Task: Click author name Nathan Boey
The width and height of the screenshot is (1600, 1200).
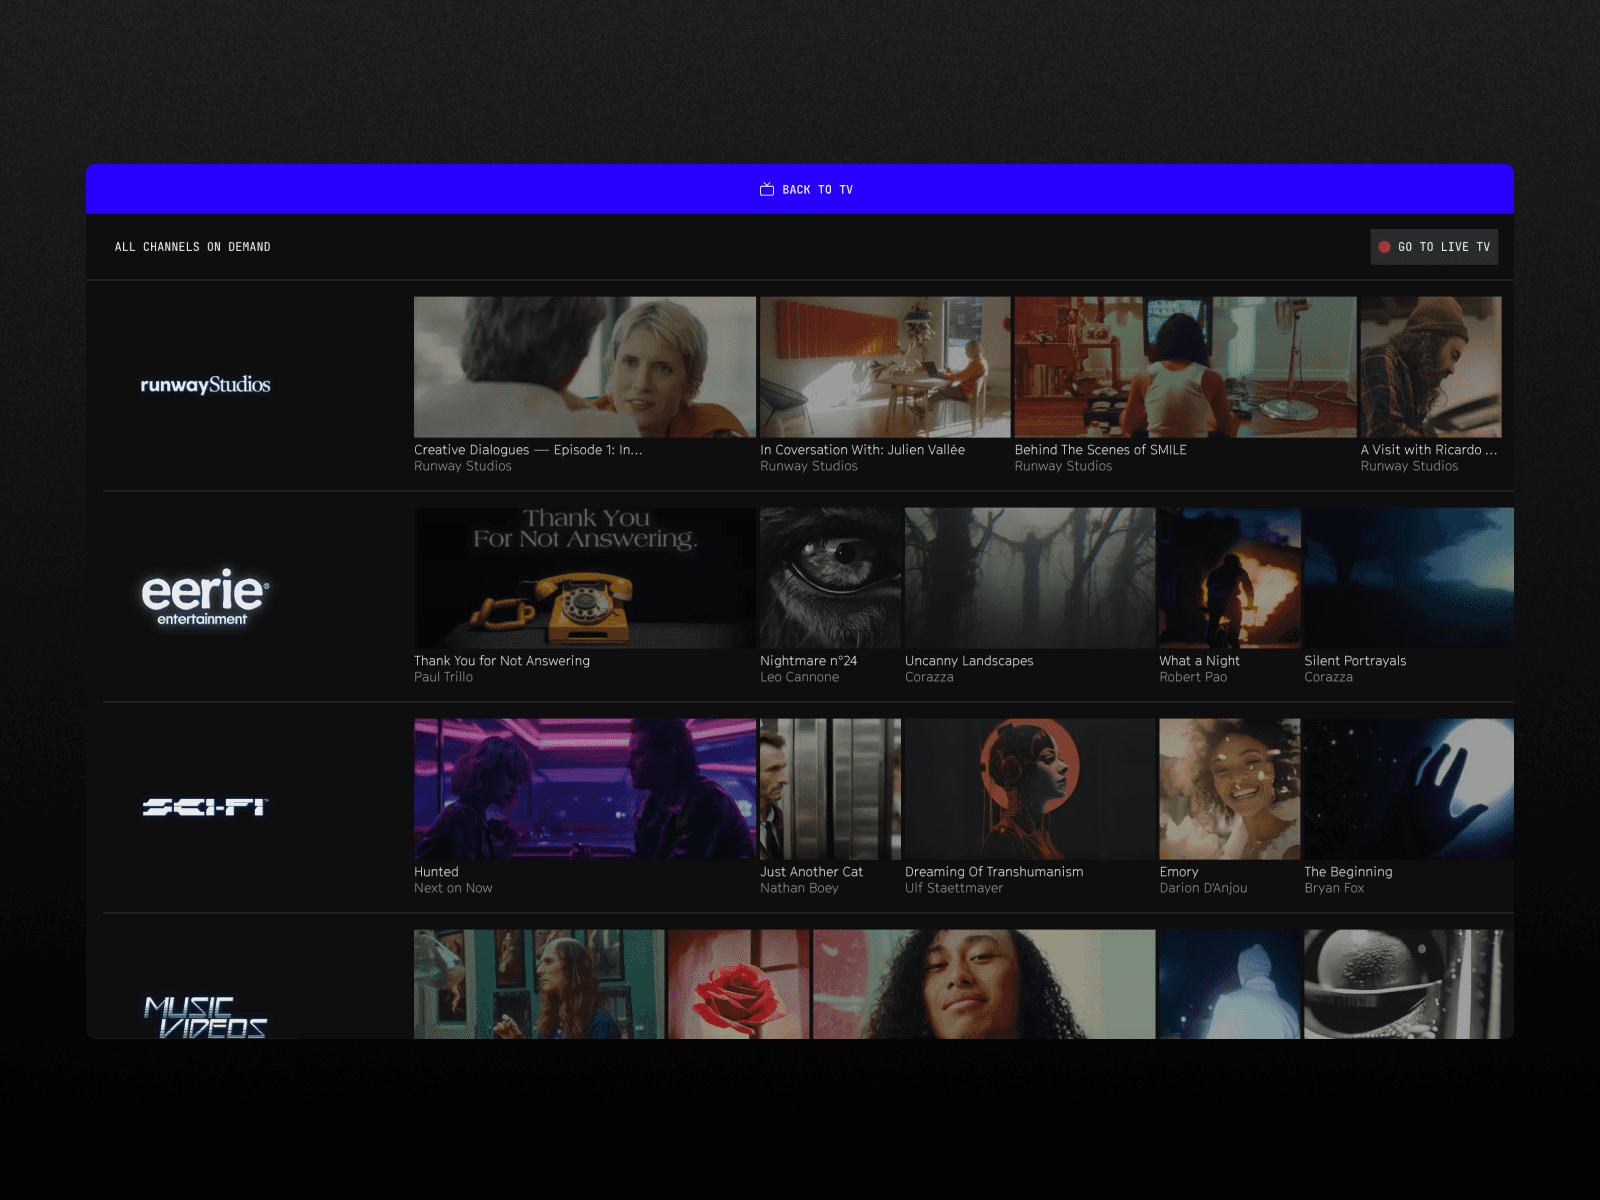Action: tap(799, 888)
